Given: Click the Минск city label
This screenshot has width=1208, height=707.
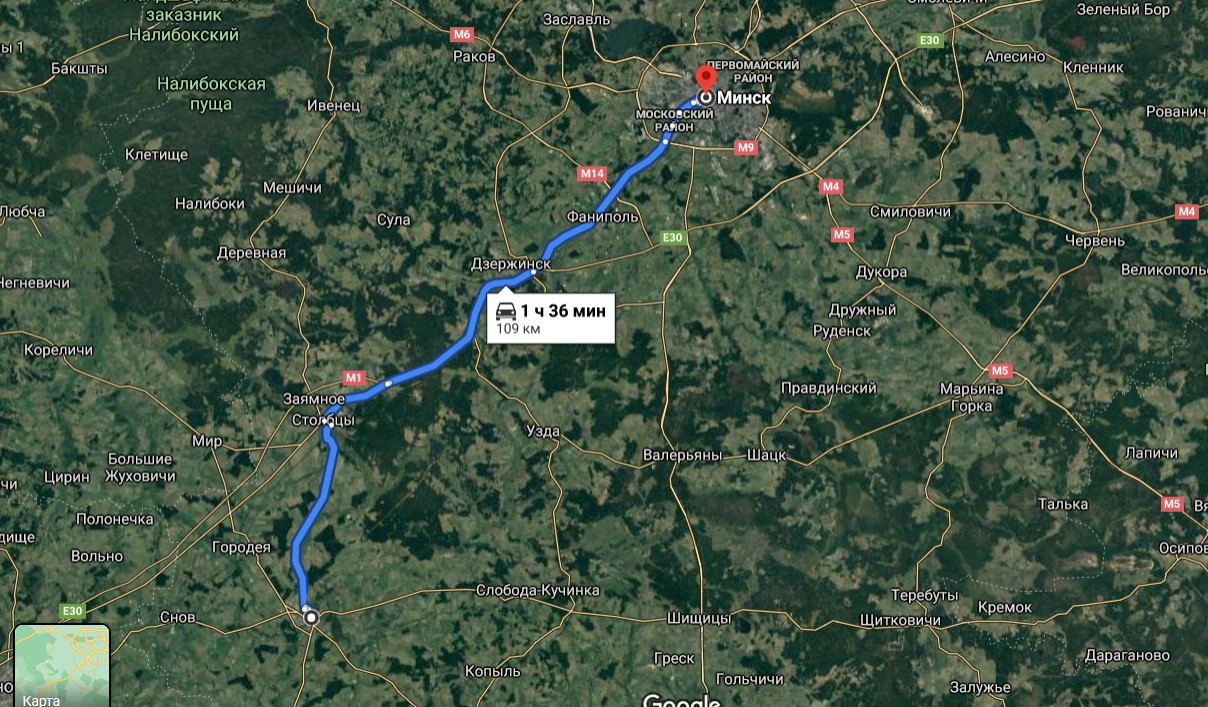Looking at the screenshot, I should (744, 98).
